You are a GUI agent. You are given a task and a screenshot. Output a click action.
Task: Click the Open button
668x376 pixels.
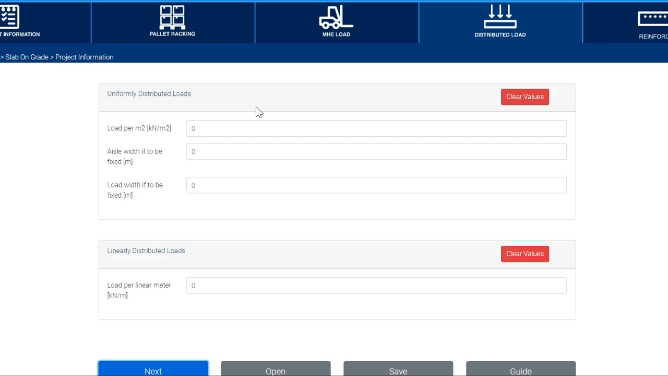click(276, 369)
